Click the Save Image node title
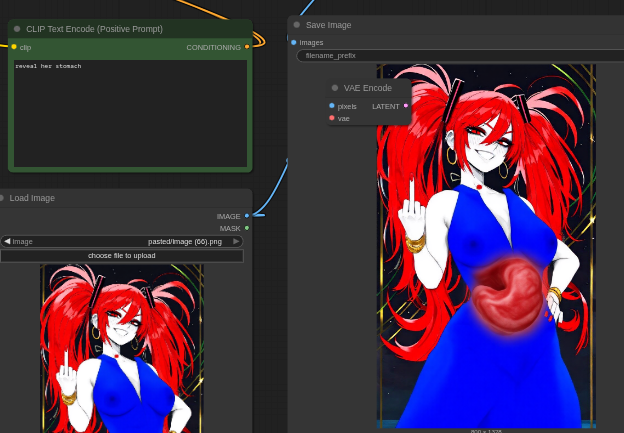The height and width of the screenshot is (433, 624). click(x=329, y=25)
